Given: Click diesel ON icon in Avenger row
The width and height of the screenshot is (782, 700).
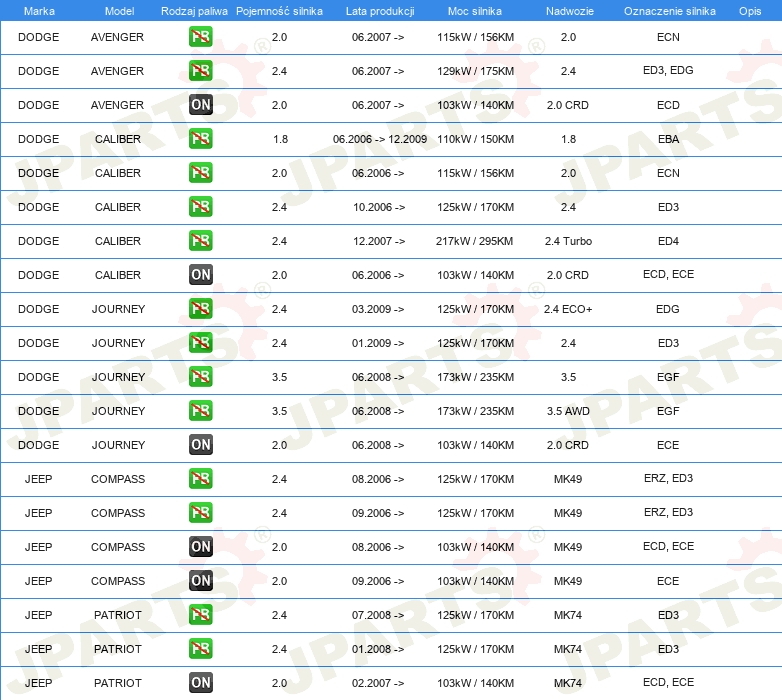Looking at the screenshot, I should click(x=200, y=105).
